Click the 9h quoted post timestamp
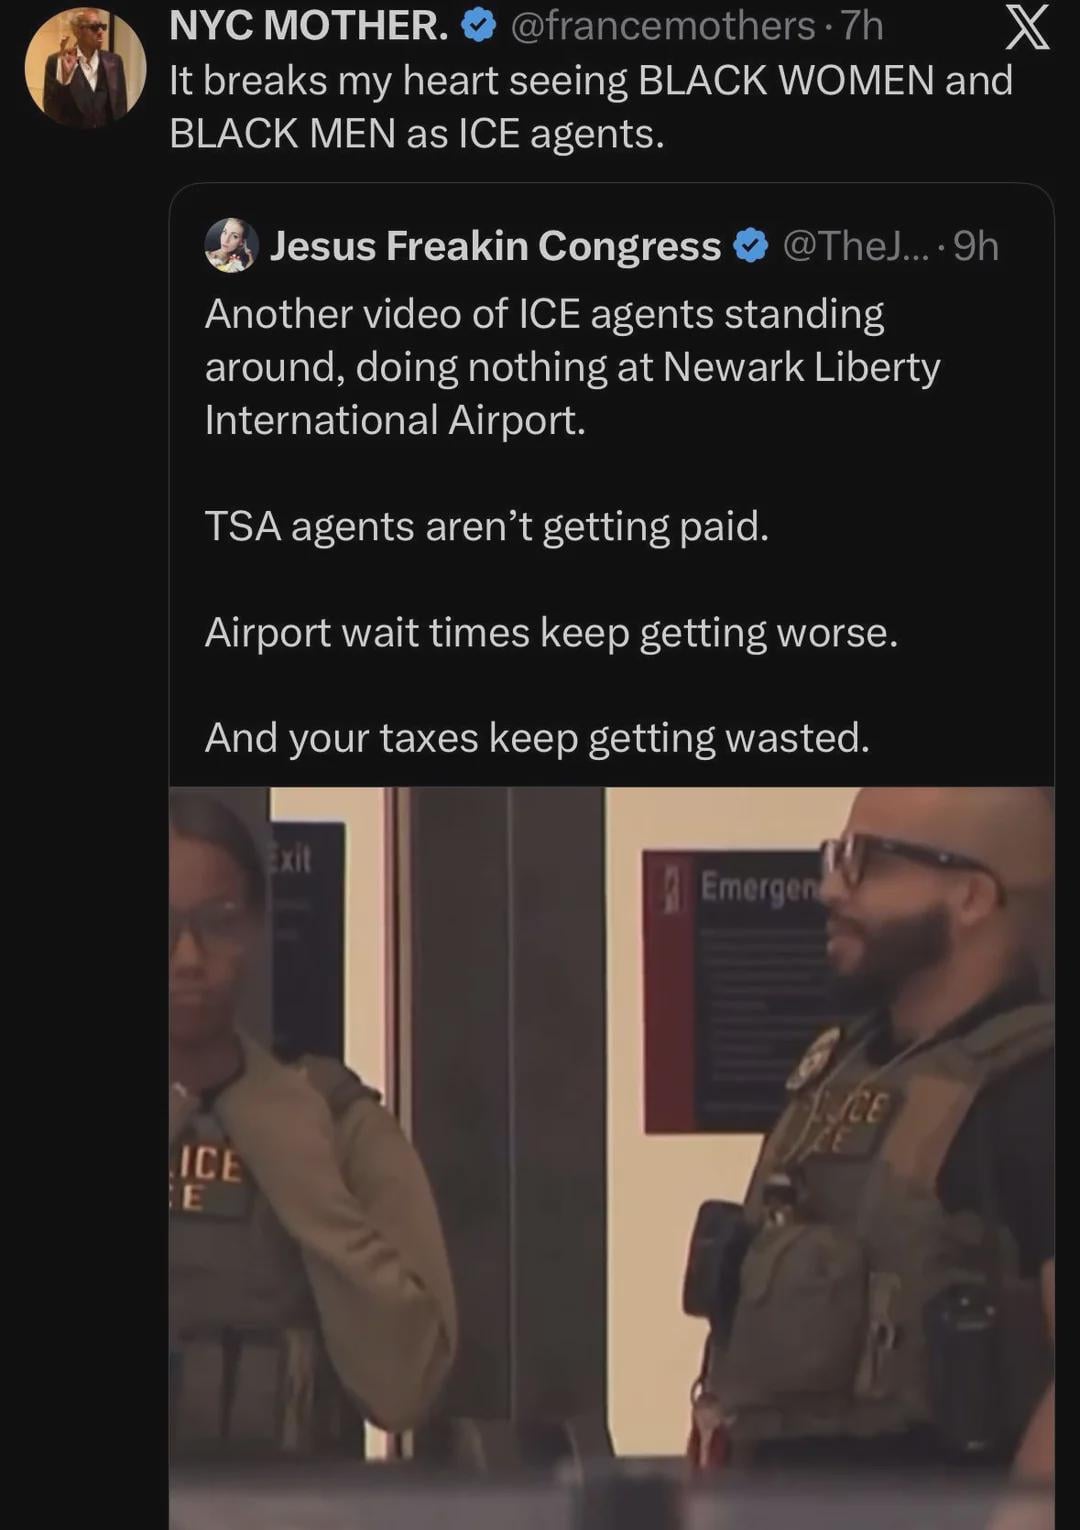Viewport: 1080px width, 1530px height. pos(975,246)
